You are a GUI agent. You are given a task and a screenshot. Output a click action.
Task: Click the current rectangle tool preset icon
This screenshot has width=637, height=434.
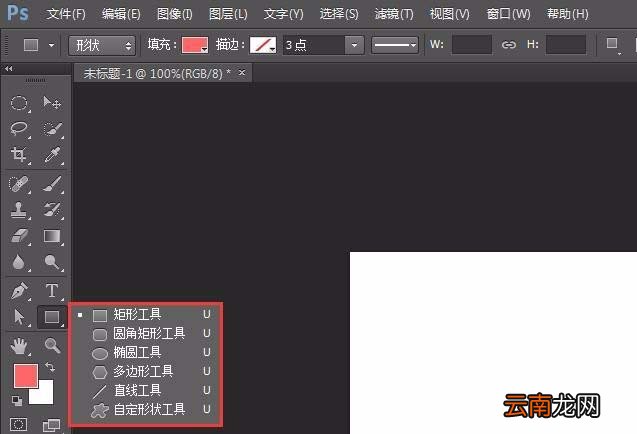[x=31, y=45]
